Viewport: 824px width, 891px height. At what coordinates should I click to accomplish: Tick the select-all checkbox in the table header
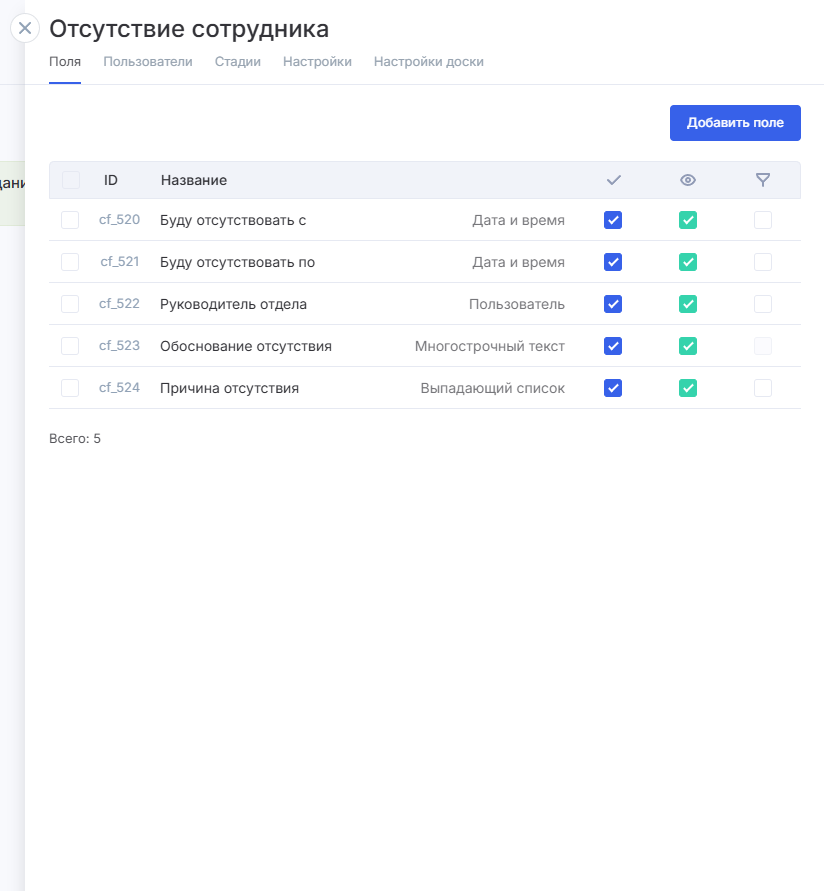[71, 180]
